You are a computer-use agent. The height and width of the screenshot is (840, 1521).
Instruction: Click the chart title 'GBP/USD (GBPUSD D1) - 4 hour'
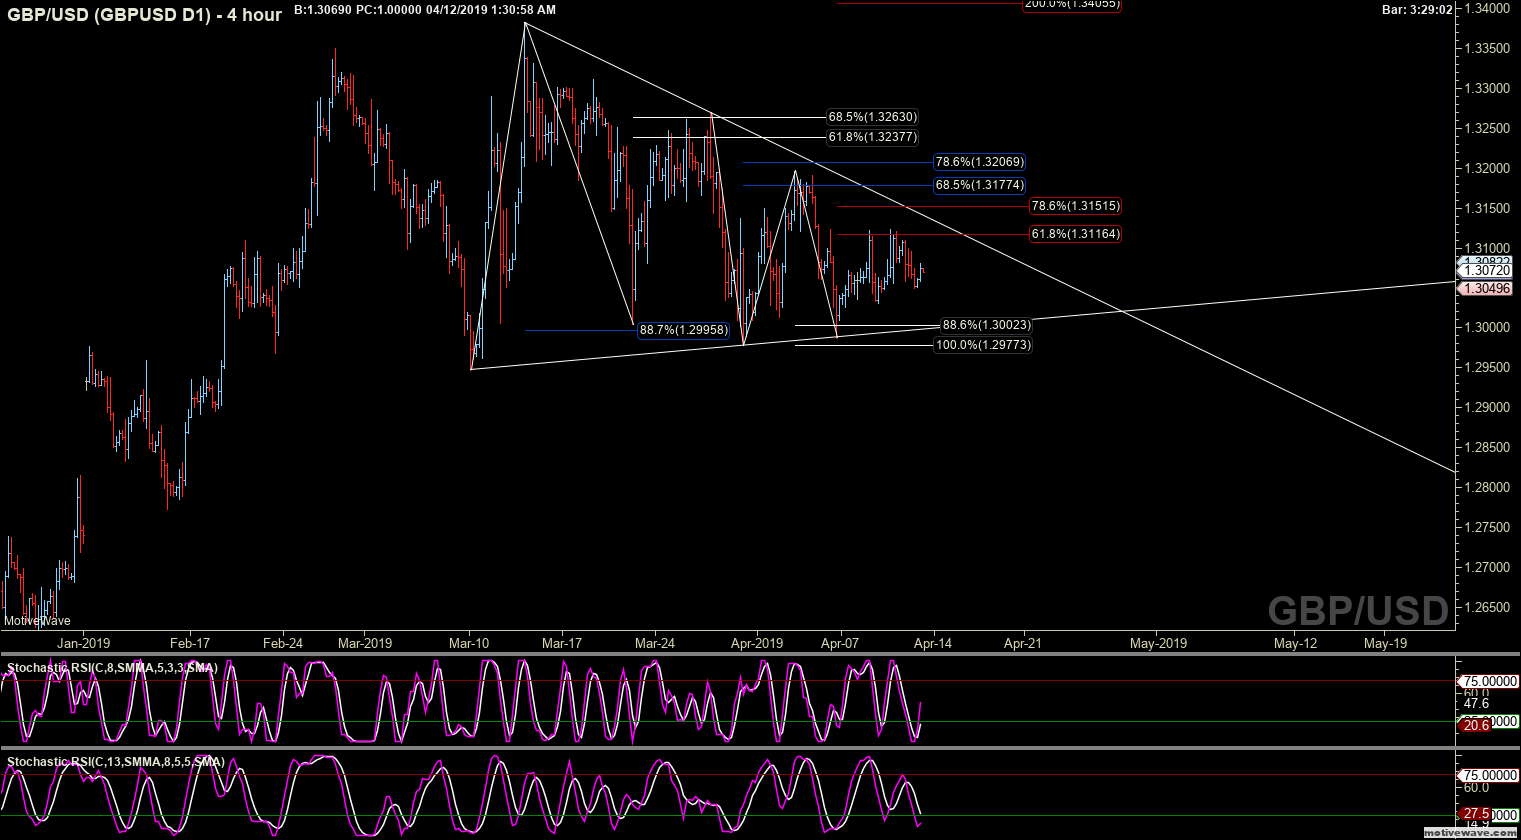144,14
